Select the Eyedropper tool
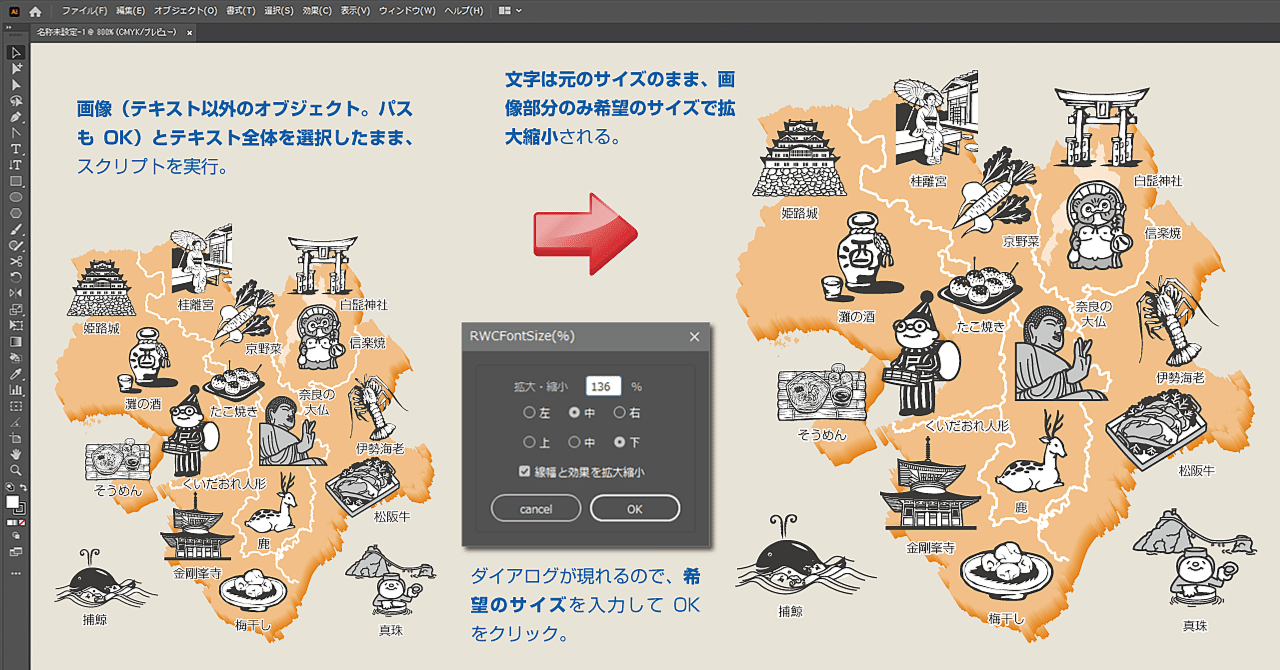1280x670 pixels. [x=14, y=372]
